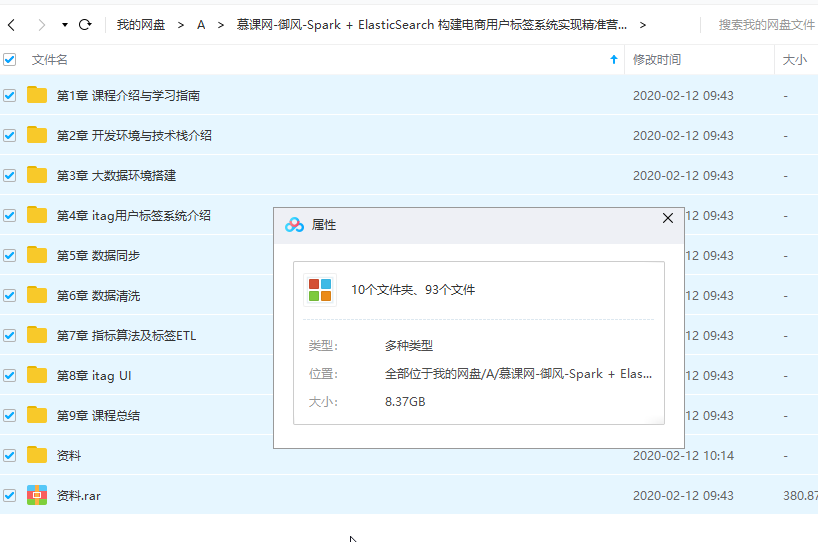The width and height of the screenshot is (818, 542).
Task: Focus the 搜索我的网盘文件 search field
Action: click(x=766, y=25)
